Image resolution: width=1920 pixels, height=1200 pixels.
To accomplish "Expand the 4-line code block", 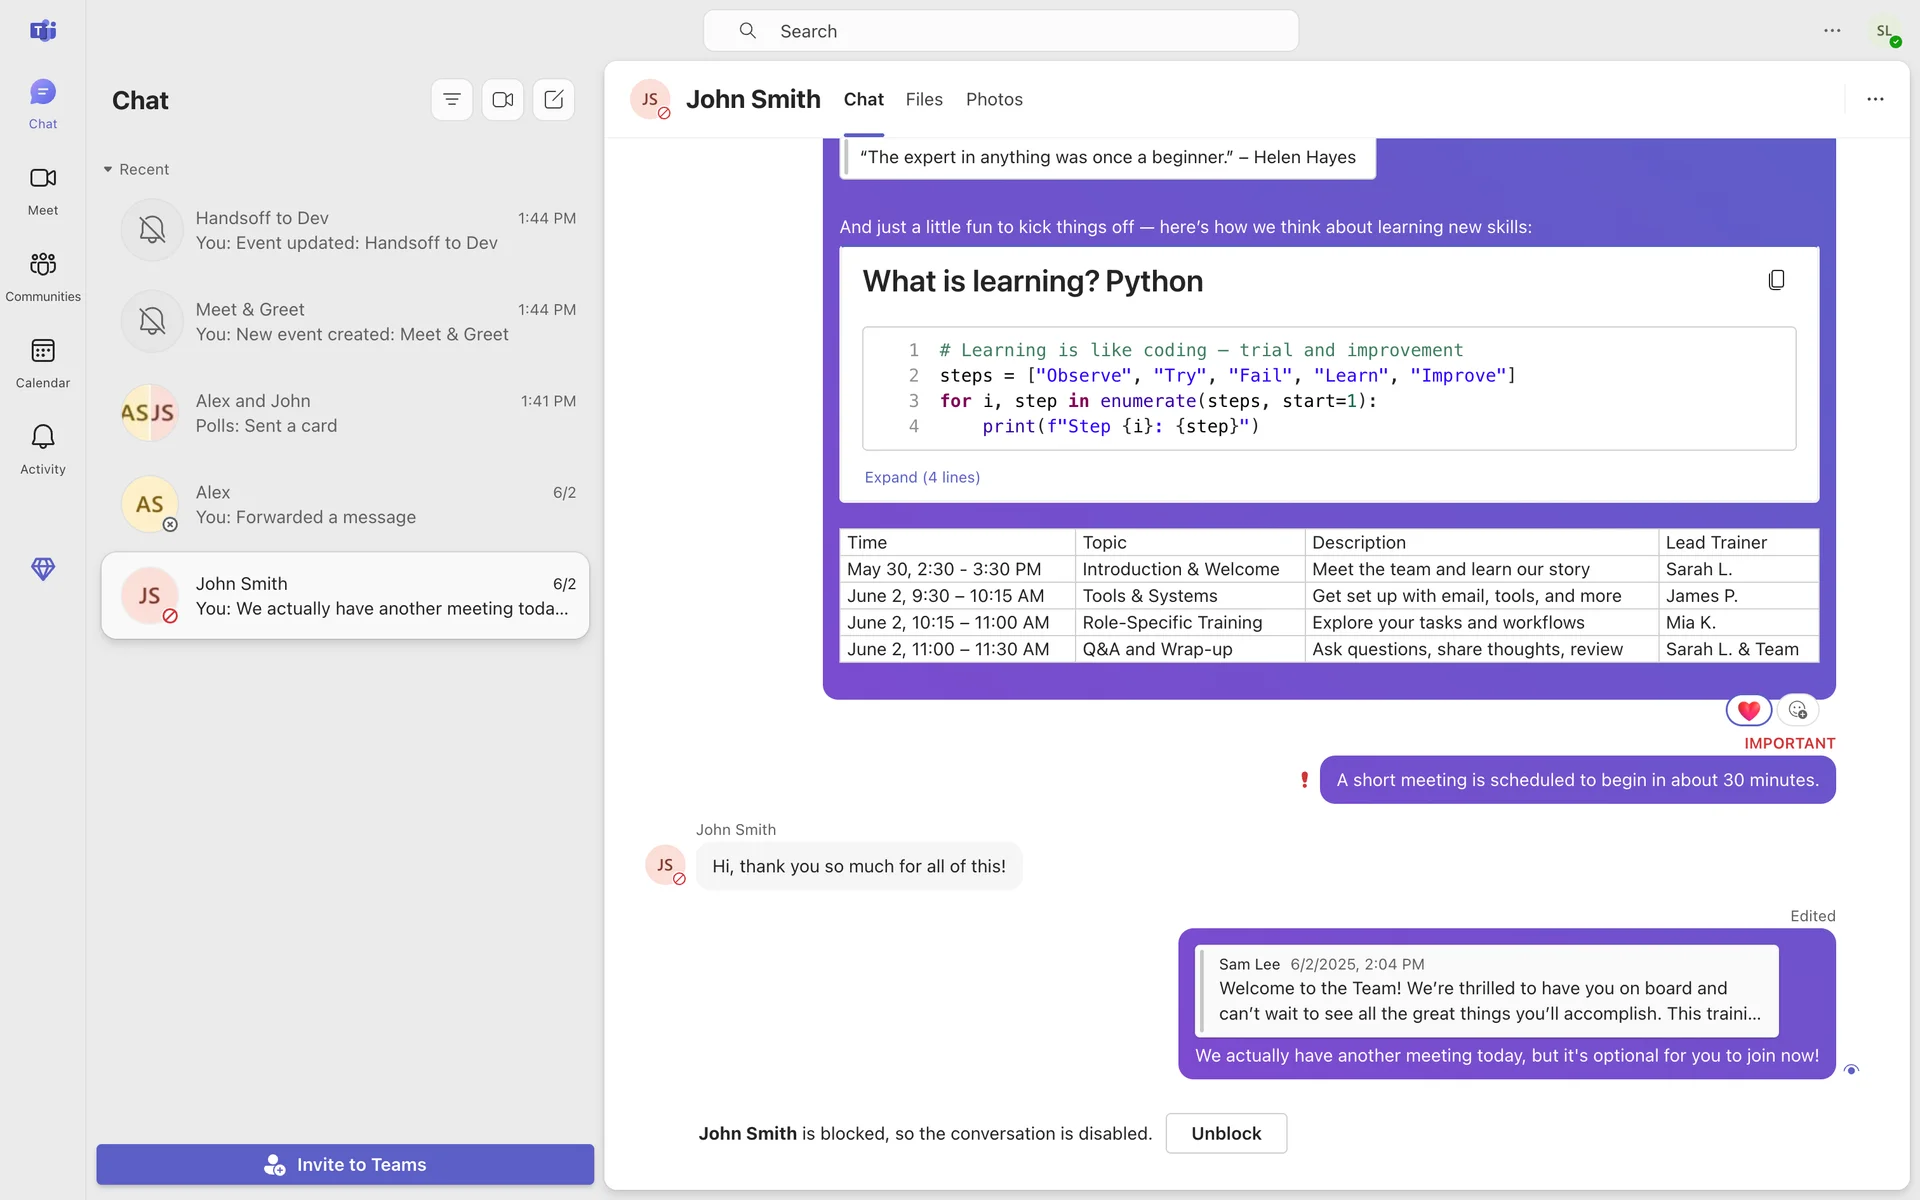I will pos(922,477).
